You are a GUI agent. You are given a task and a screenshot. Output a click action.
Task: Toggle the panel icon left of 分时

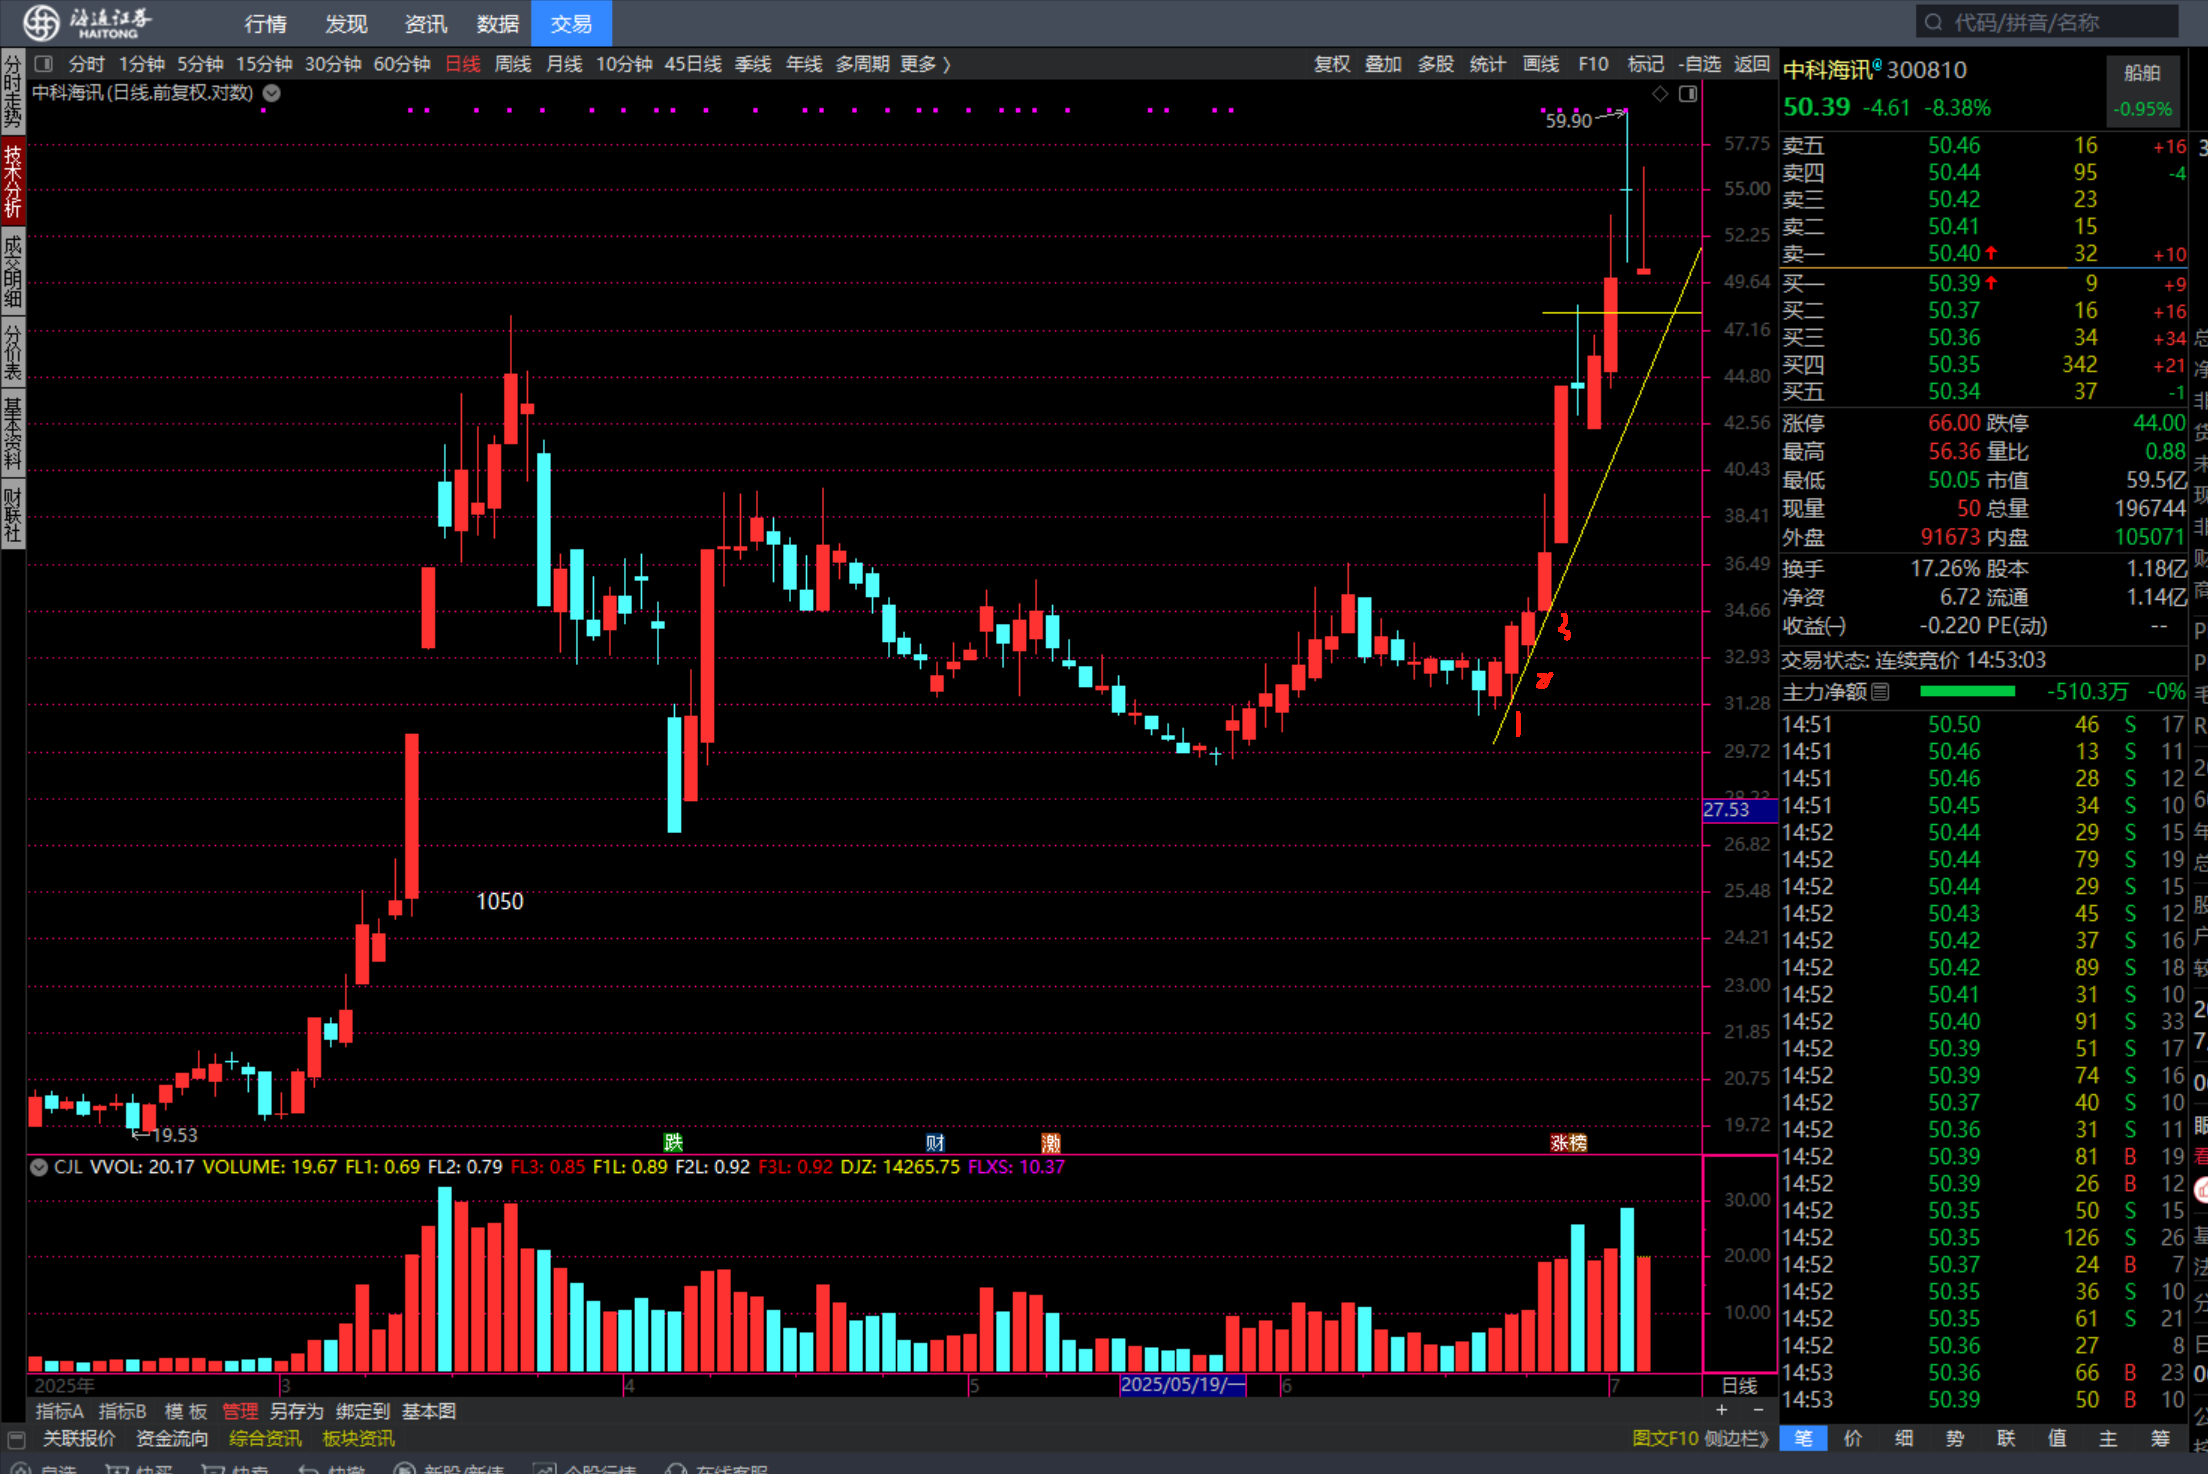[43, 64]
